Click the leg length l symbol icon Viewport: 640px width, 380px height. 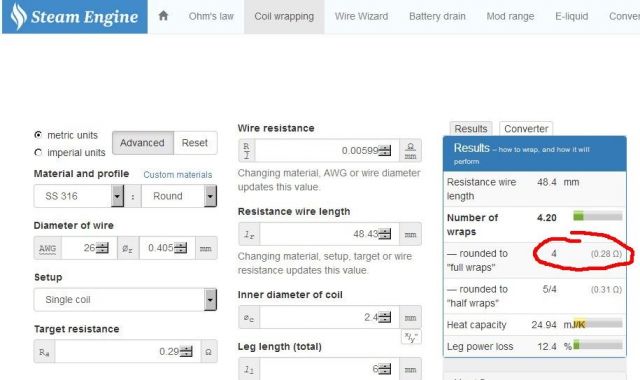pos(249,369)
